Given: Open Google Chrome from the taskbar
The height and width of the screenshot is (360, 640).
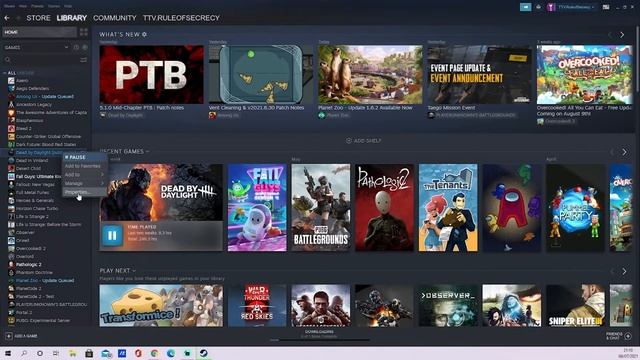Looking at the screenshot, I should [154, 353].
